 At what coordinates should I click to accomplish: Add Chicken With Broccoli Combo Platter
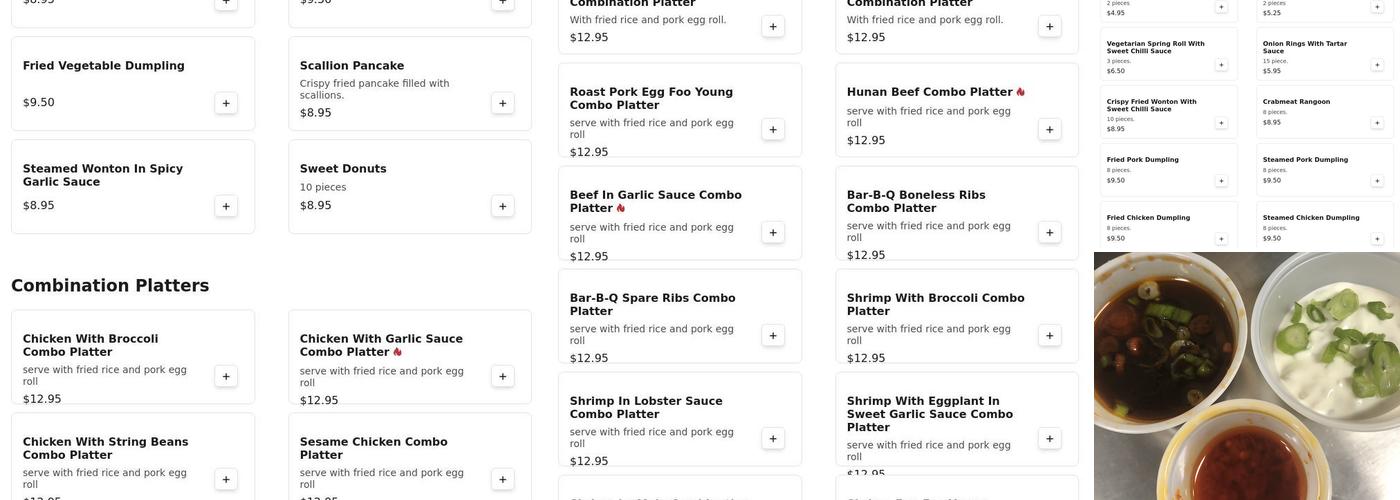tap(226, 376)
